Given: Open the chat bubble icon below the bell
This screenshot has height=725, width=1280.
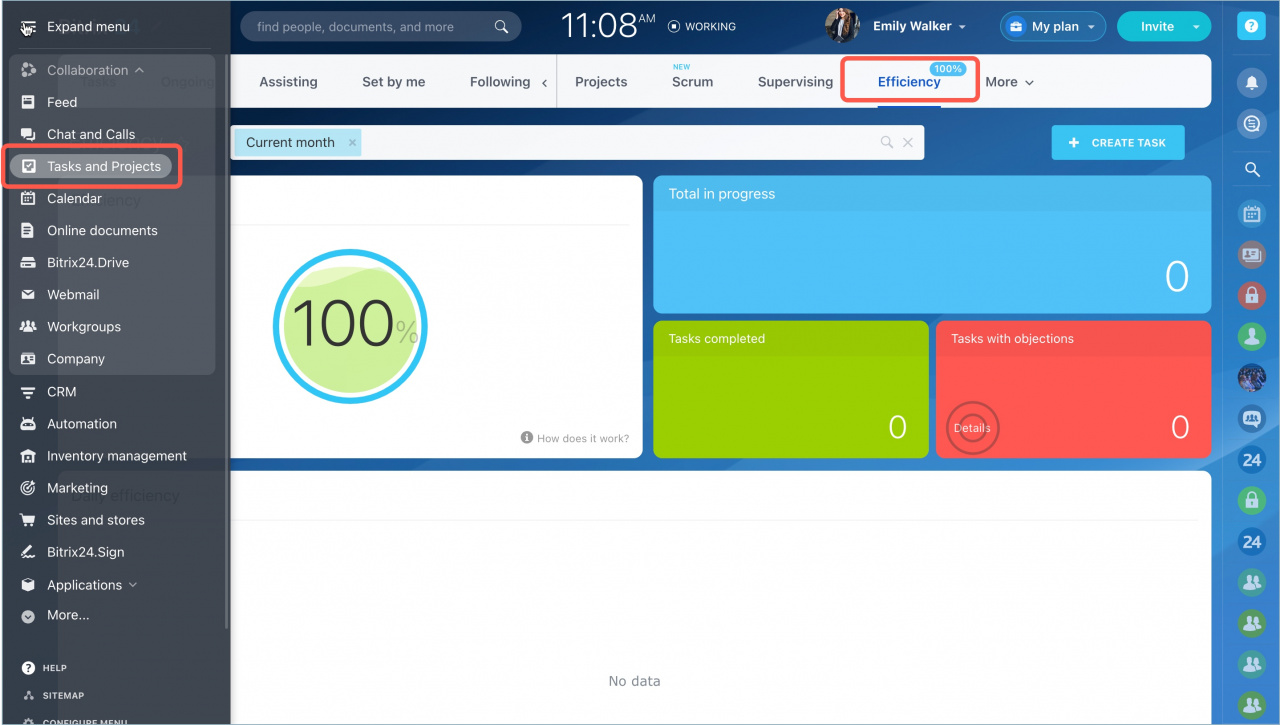Looking at the screenshot, I should point(1252,123).
